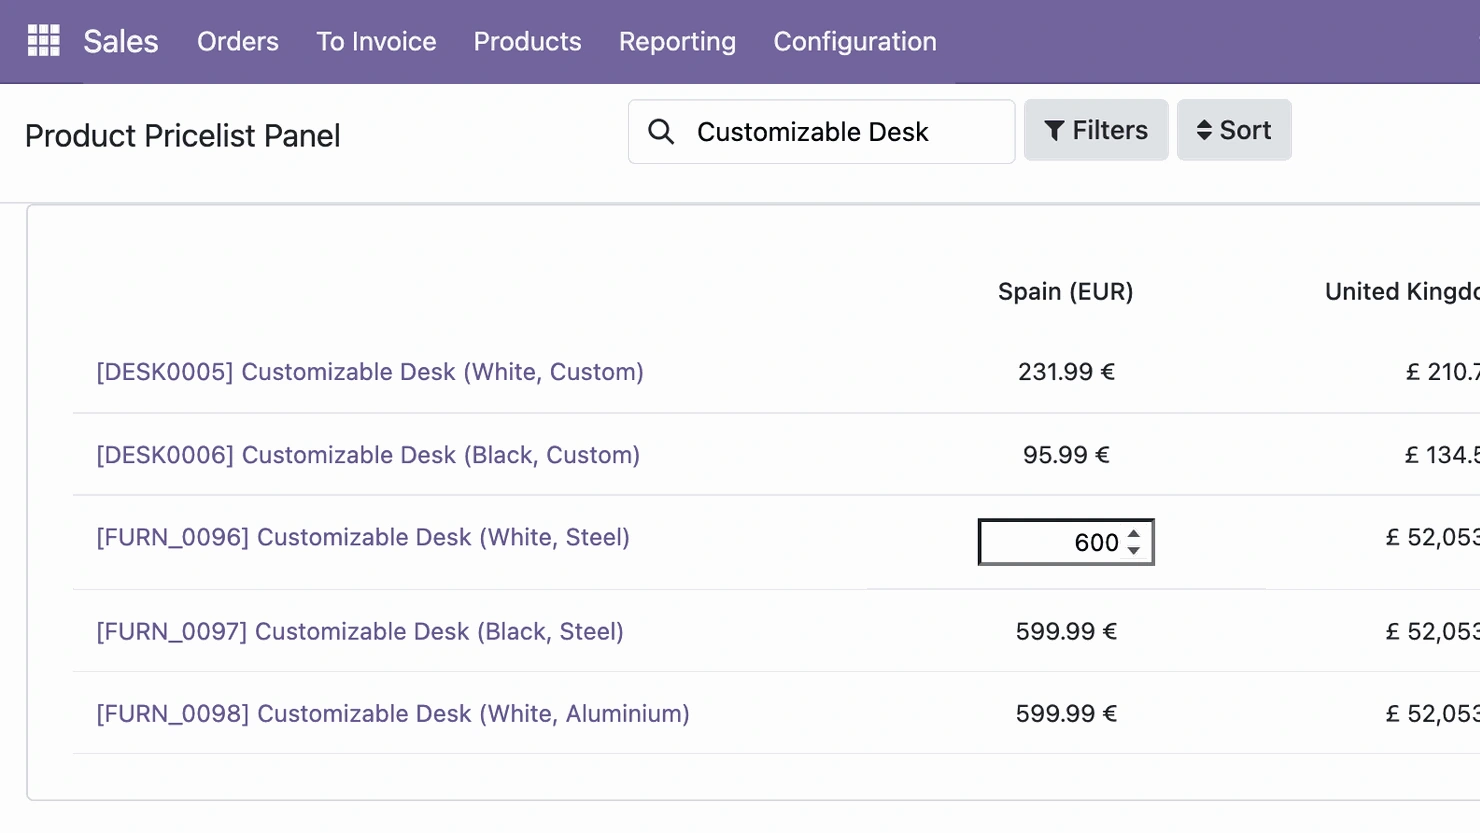The width and height of the screenshot is (1480, 833).
Task: Decrement the 600 price using down arrow
Action: click(1132, 550)
